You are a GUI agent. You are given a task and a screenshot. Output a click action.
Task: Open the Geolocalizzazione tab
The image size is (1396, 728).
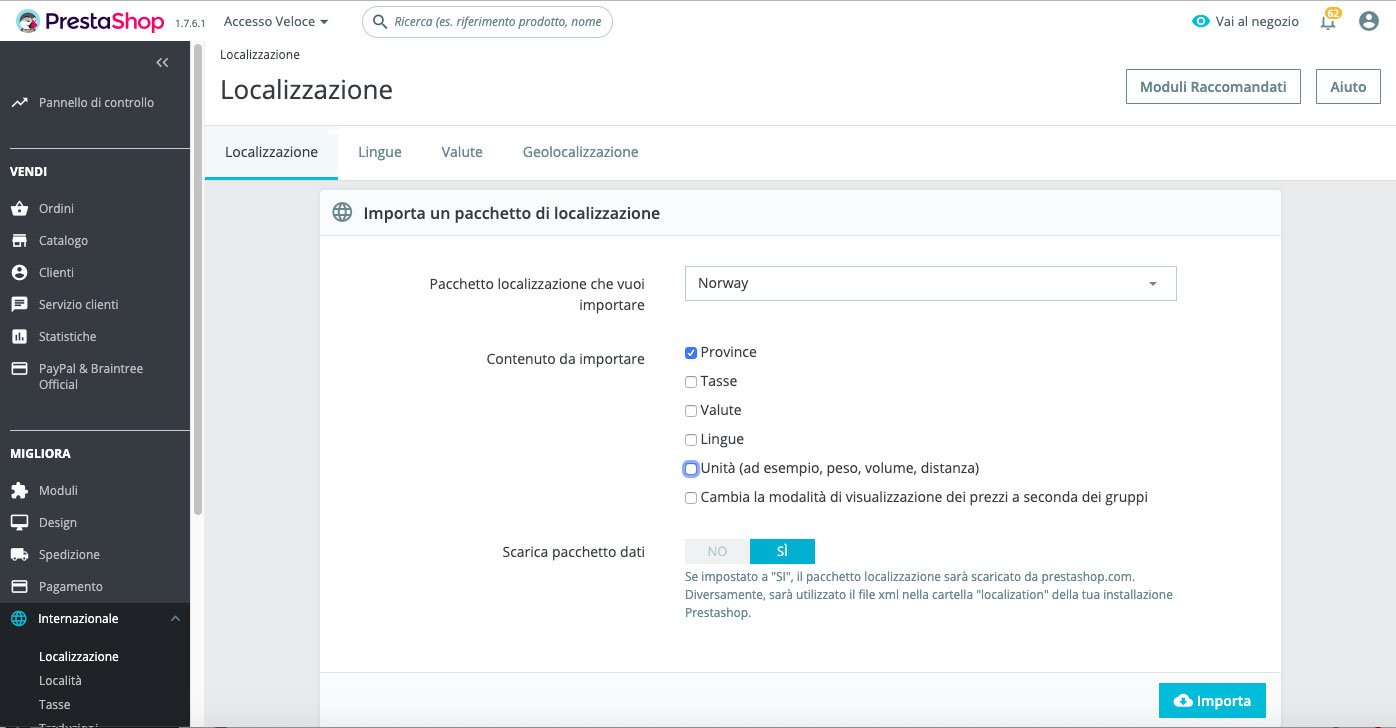580,152
